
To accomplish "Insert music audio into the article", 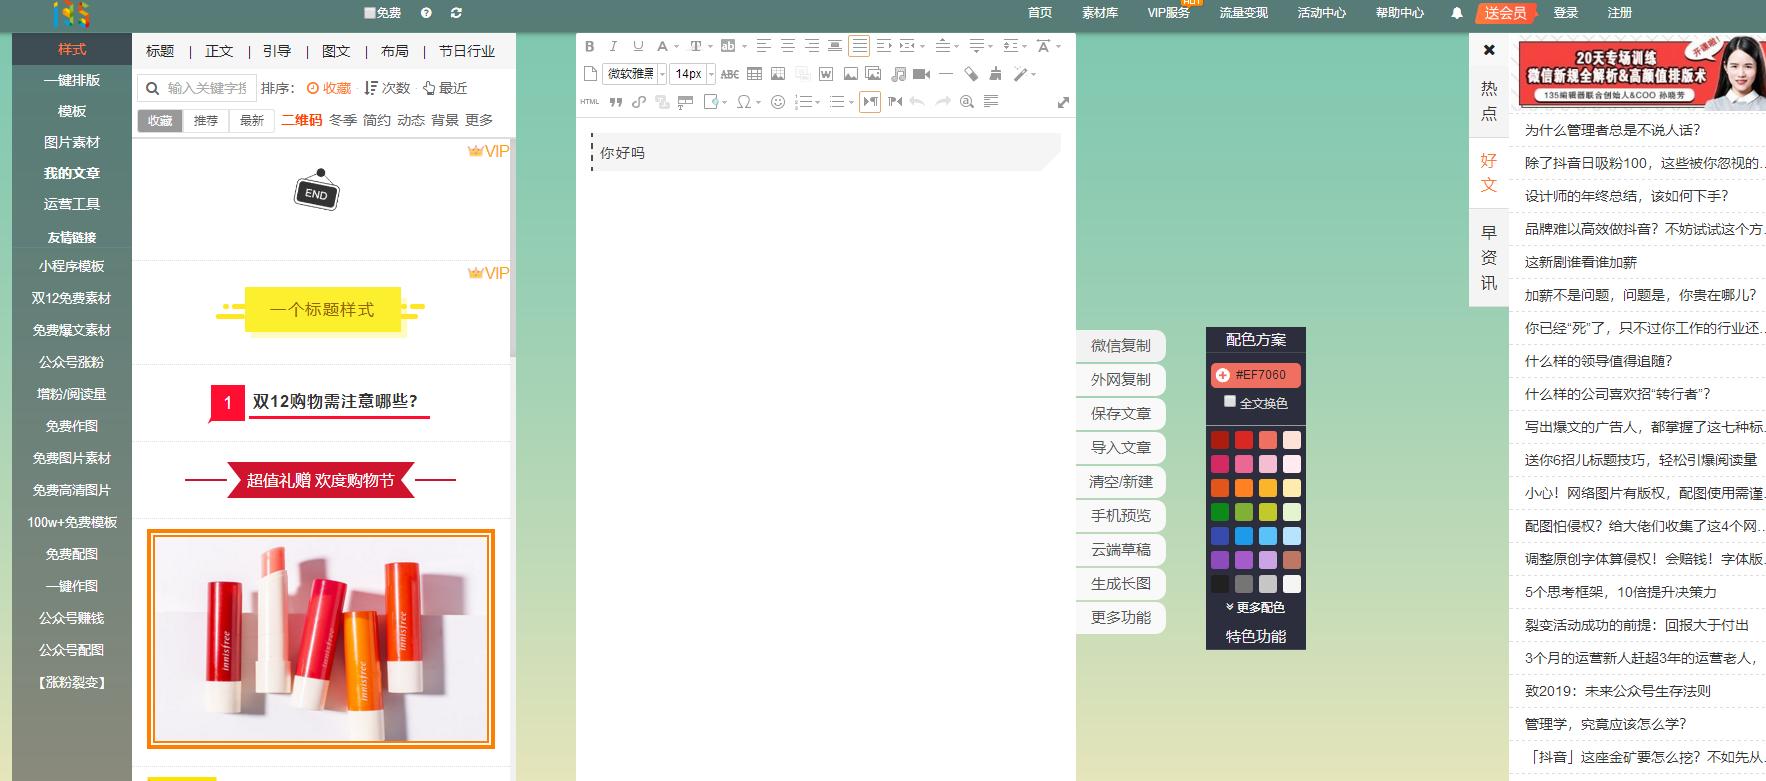I will pyautogui.click(x=898, y=74).
